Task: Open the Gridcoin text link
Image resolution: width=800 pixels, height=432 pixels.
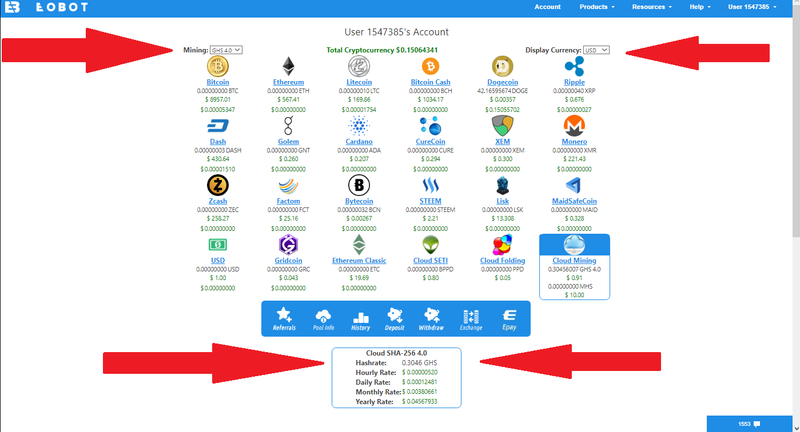Action: click(x=288, y=261)
